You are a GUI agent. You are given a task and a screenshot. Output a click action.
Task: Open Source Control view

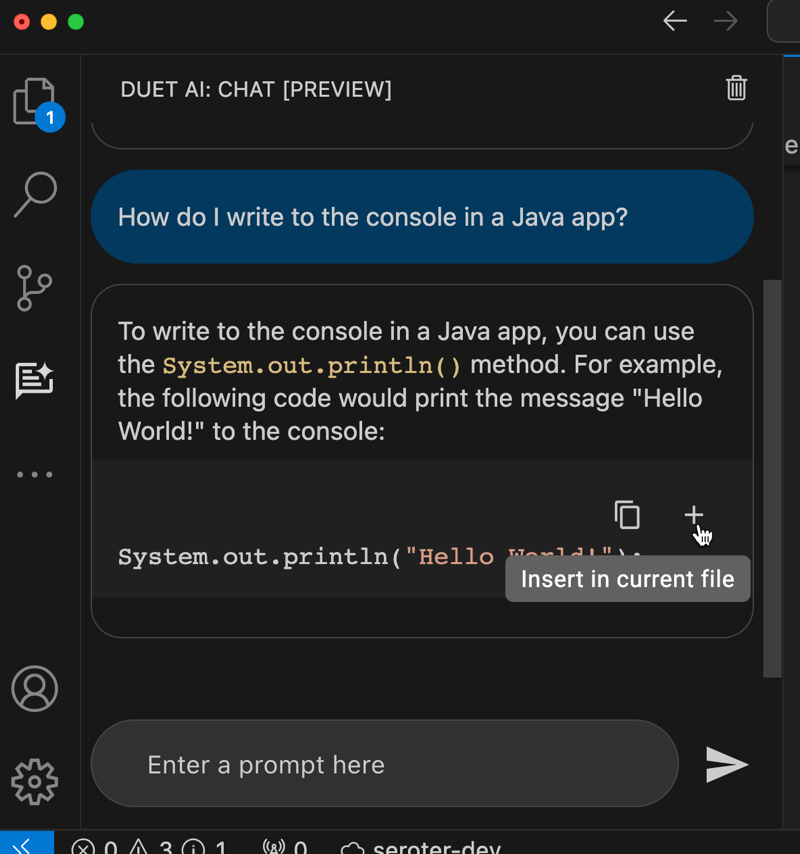click(35, 288)
